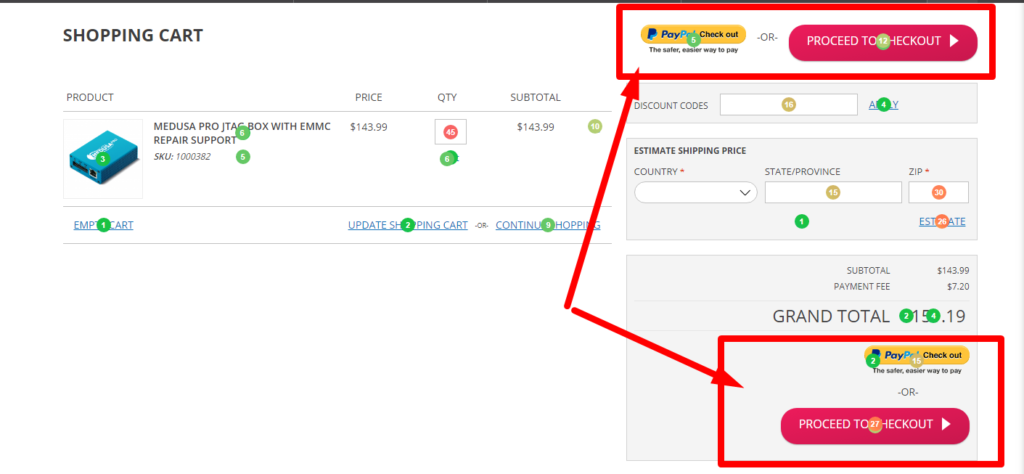Click the Estimate shipping link
This screenshot has width=1024, height=474.
click(942, 221)
